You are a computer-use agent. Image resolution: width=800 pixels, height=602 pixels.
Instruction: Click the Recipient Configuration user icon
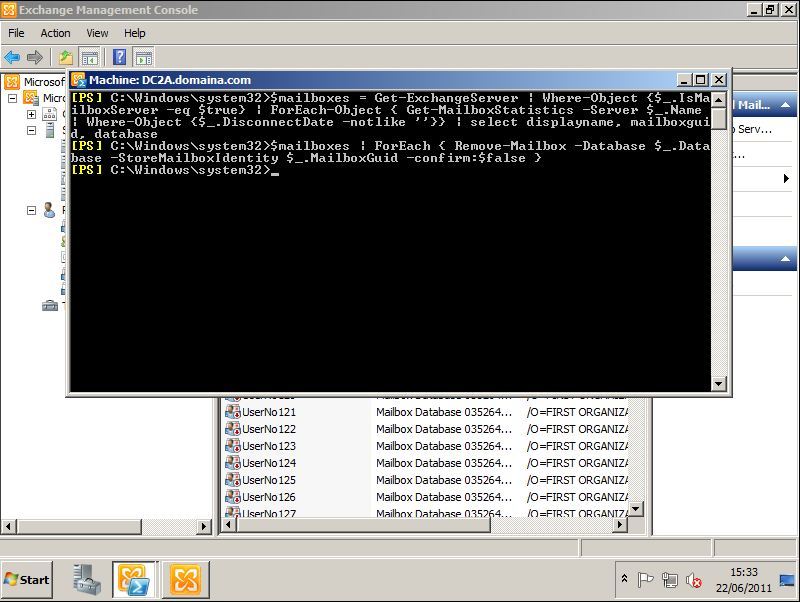point(49,210)
